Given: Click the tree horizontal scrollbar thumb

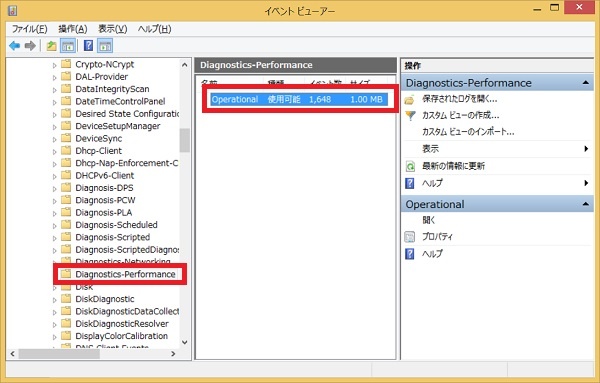Looking at the screenshot, I should coord(59,354).
